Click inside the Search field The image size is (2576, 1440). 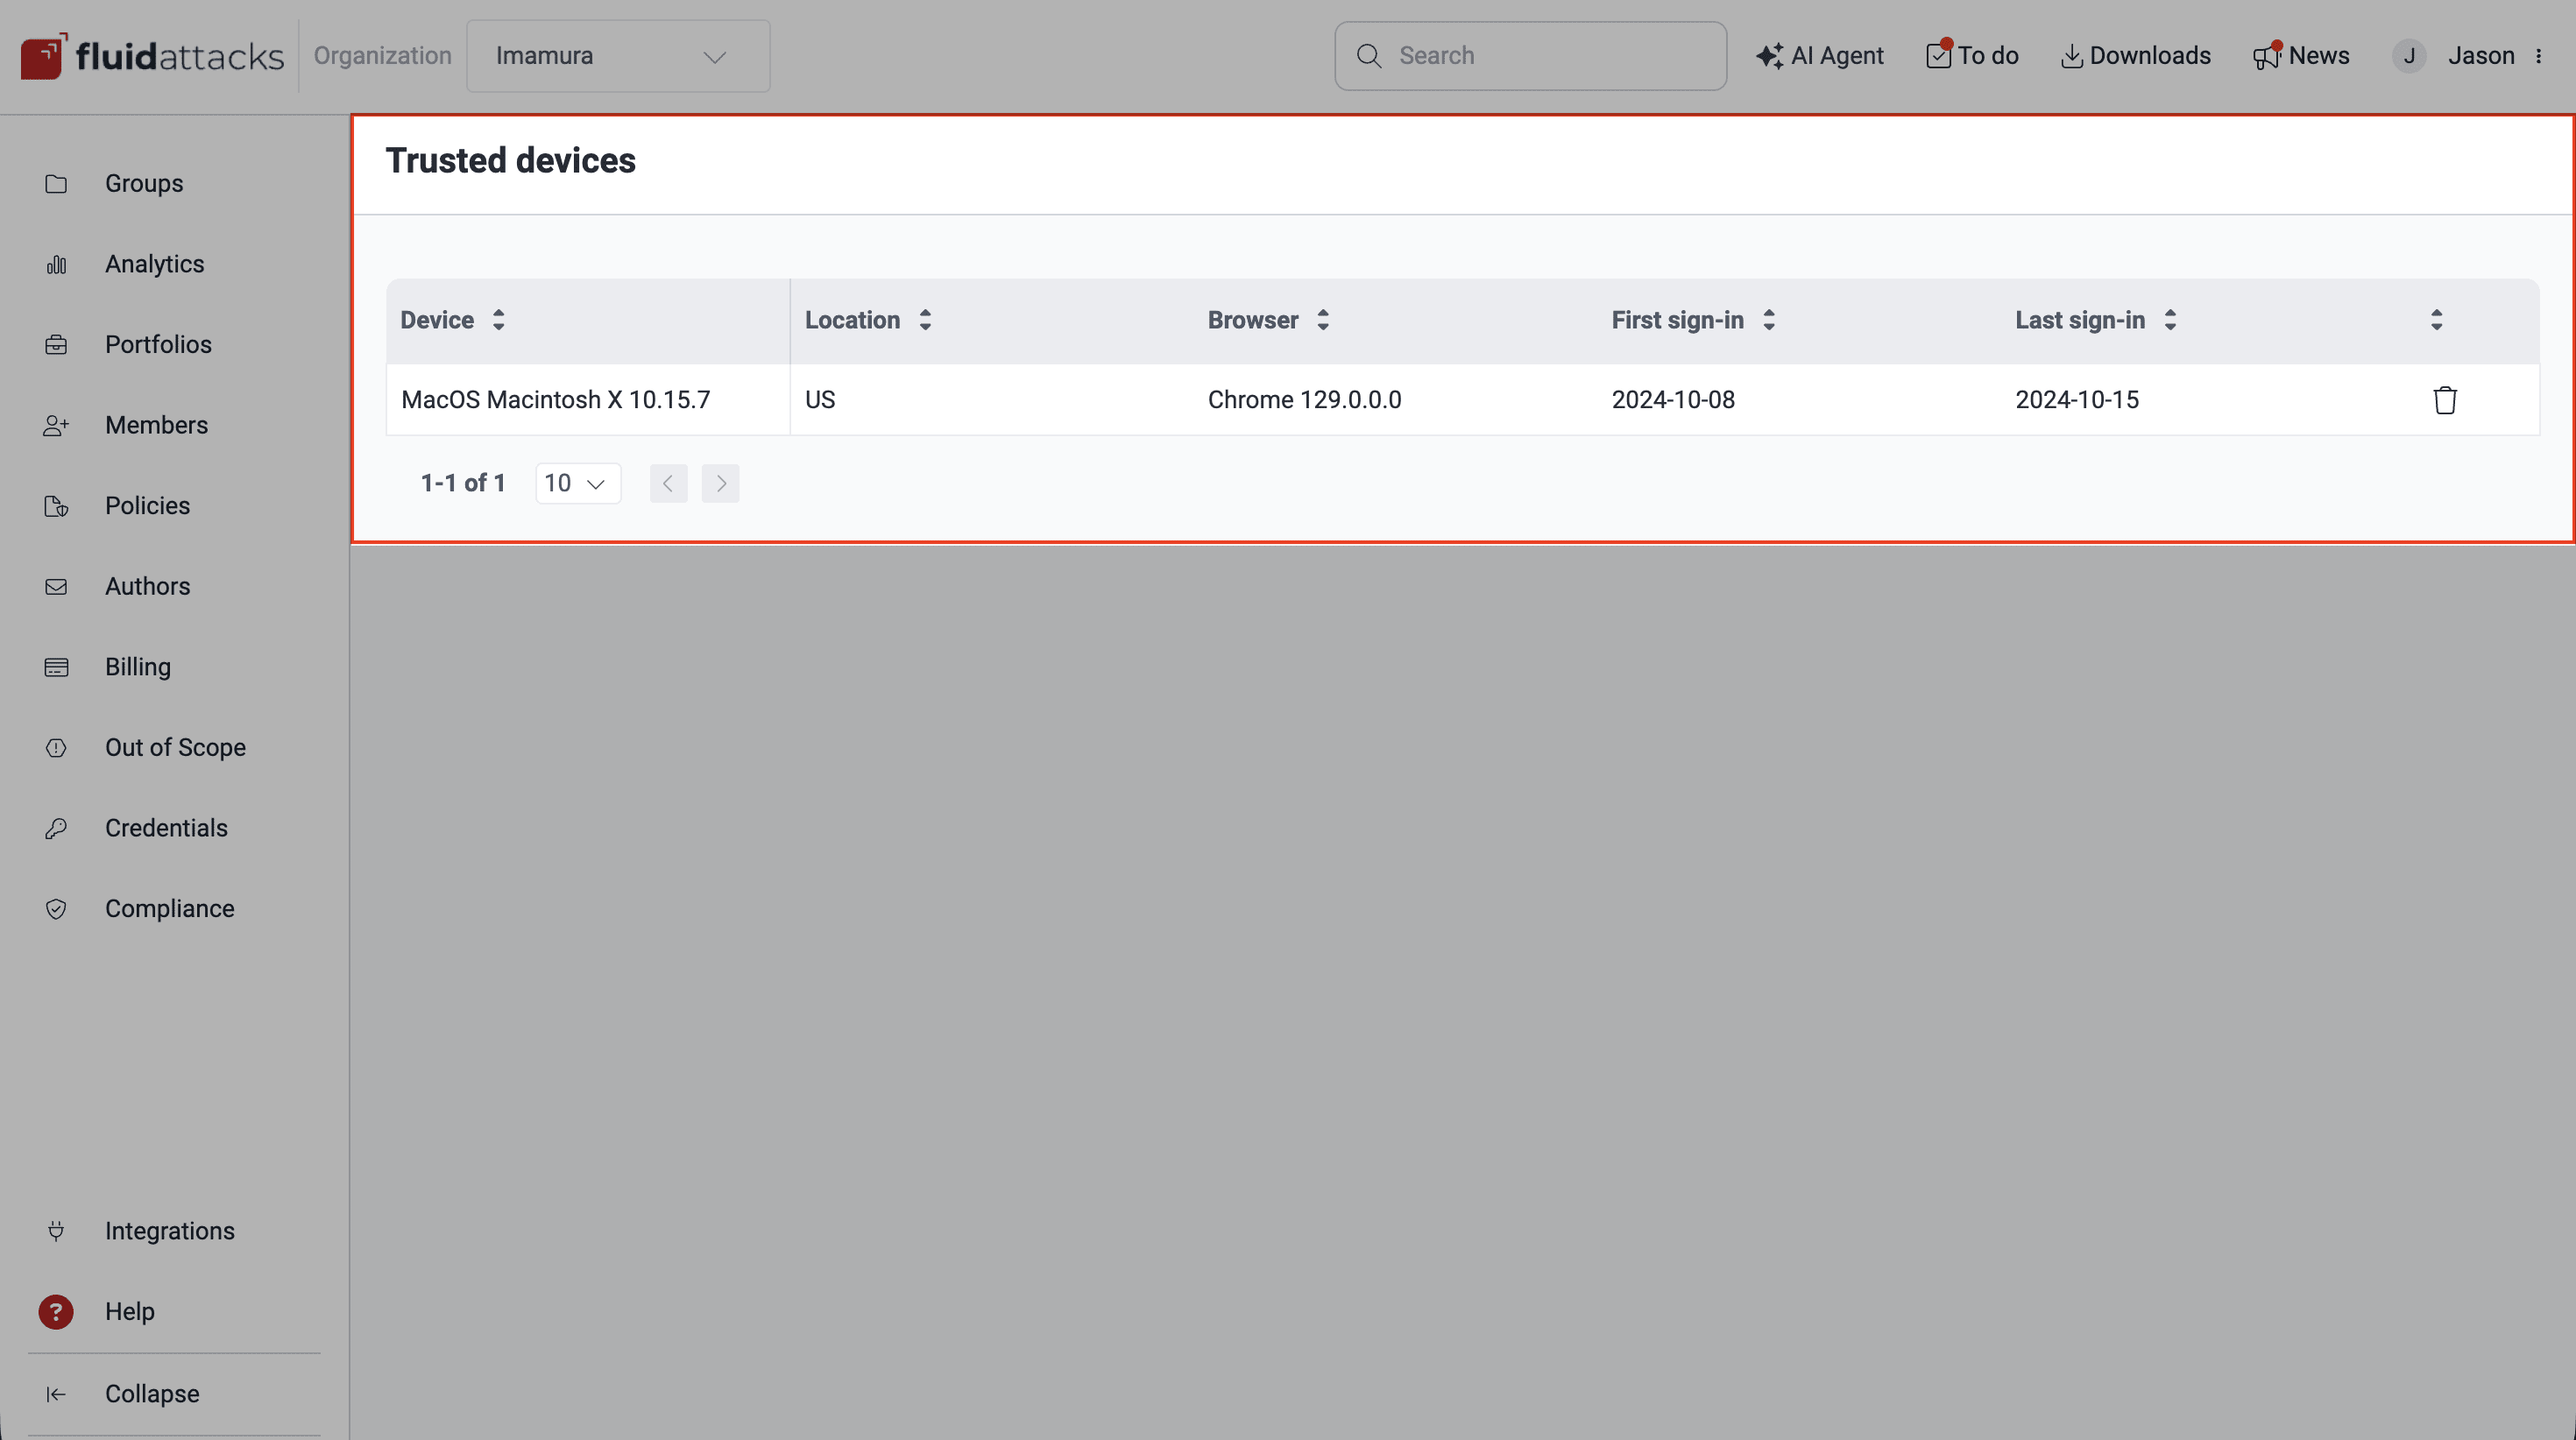click(1530, 55)
